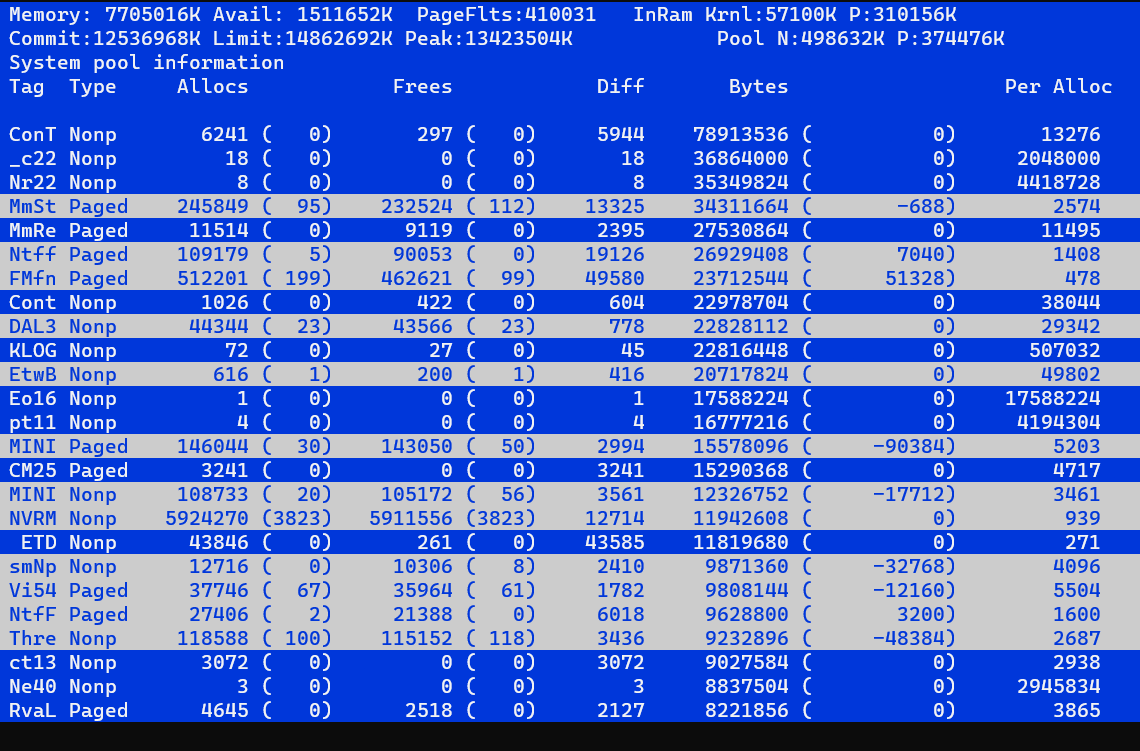Click the bytes change value 51328
The height and width of the screenshot is (751, 1140).
(914, 278)
